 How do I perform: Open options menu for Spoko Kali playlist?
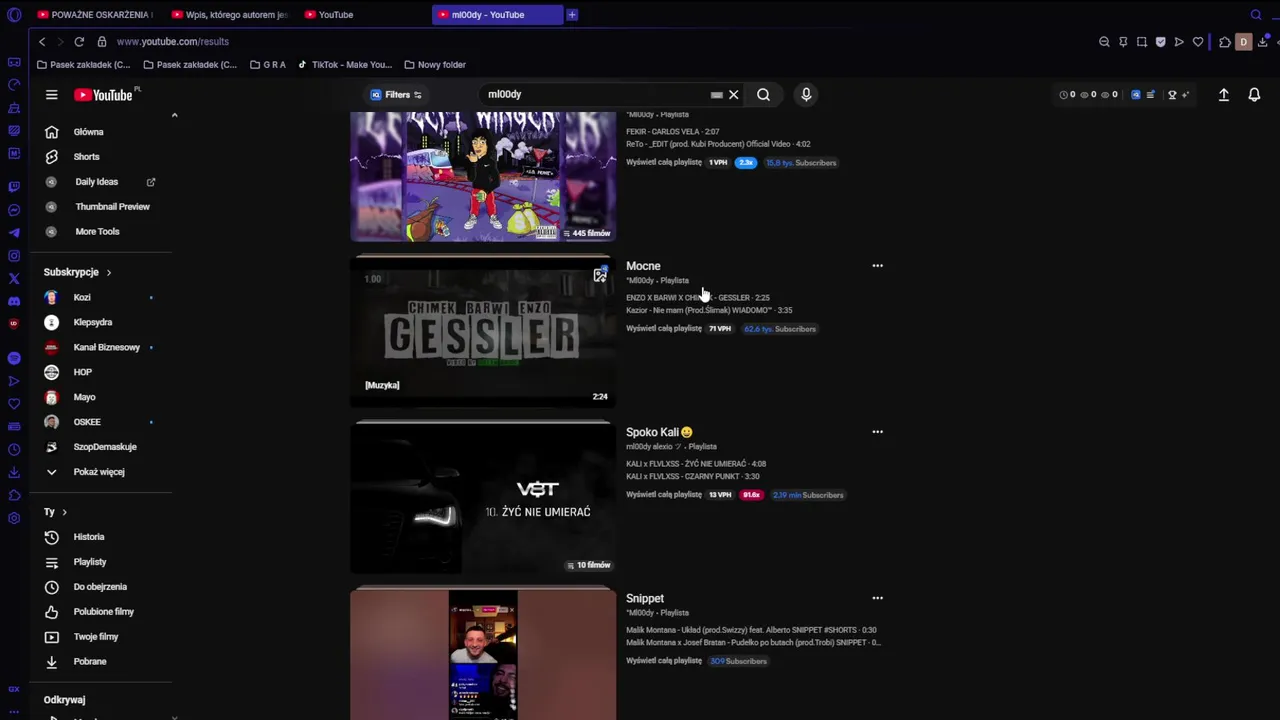click(877, 432)
